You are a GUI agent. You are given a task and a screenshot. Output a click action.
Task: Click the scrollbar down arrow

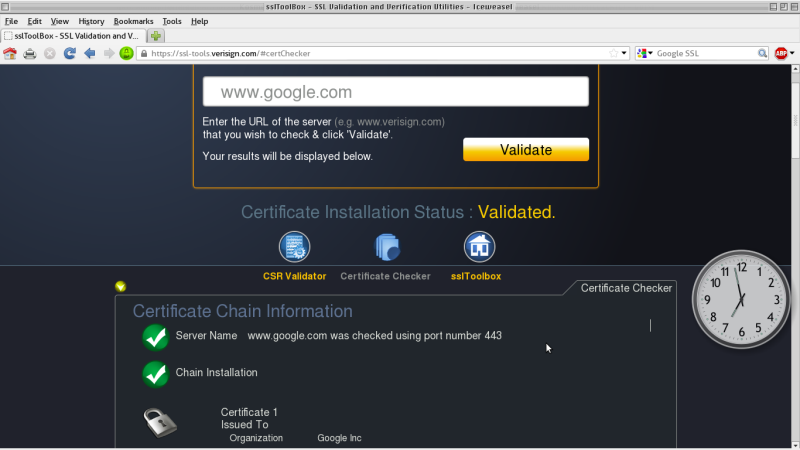tap(795, 445)
